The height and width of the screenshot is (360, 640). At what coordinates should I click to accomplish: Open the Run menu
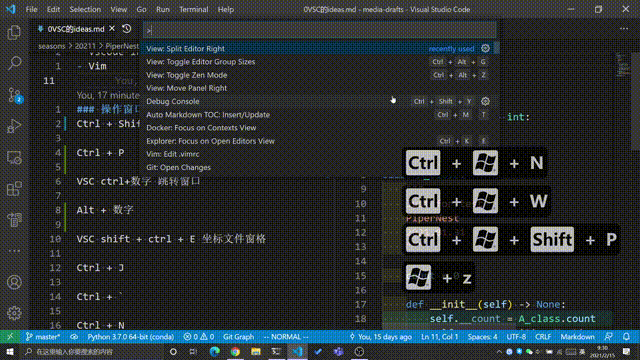pos(162,9)
